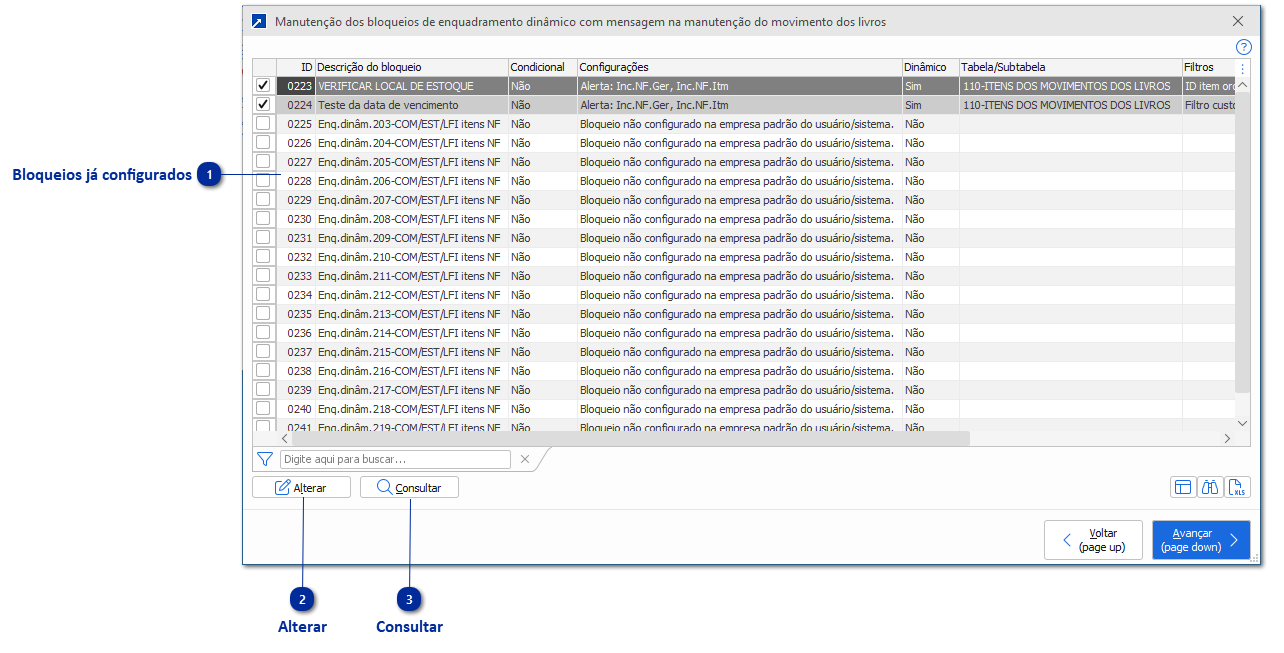Select 'Teste da data de vencimento' row
Viewport: 1284px width, 653px height.
pos(744,105)
